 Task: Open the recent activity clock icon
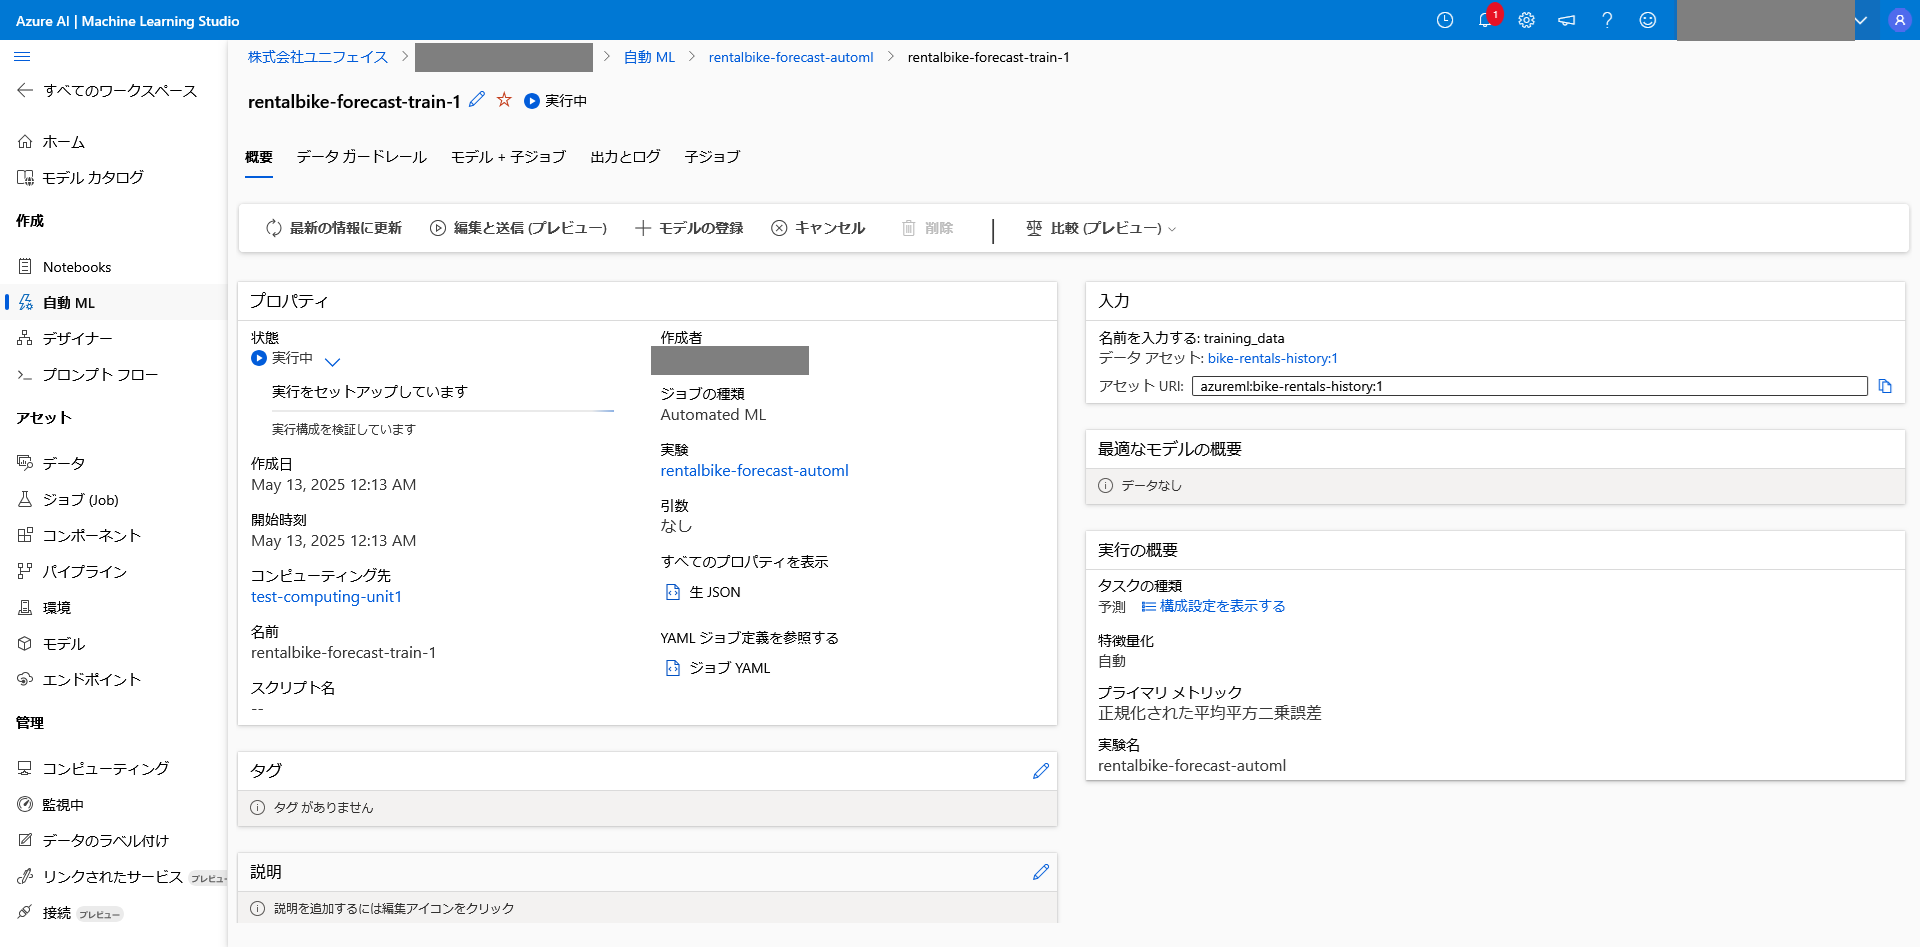pos(1445,20)
